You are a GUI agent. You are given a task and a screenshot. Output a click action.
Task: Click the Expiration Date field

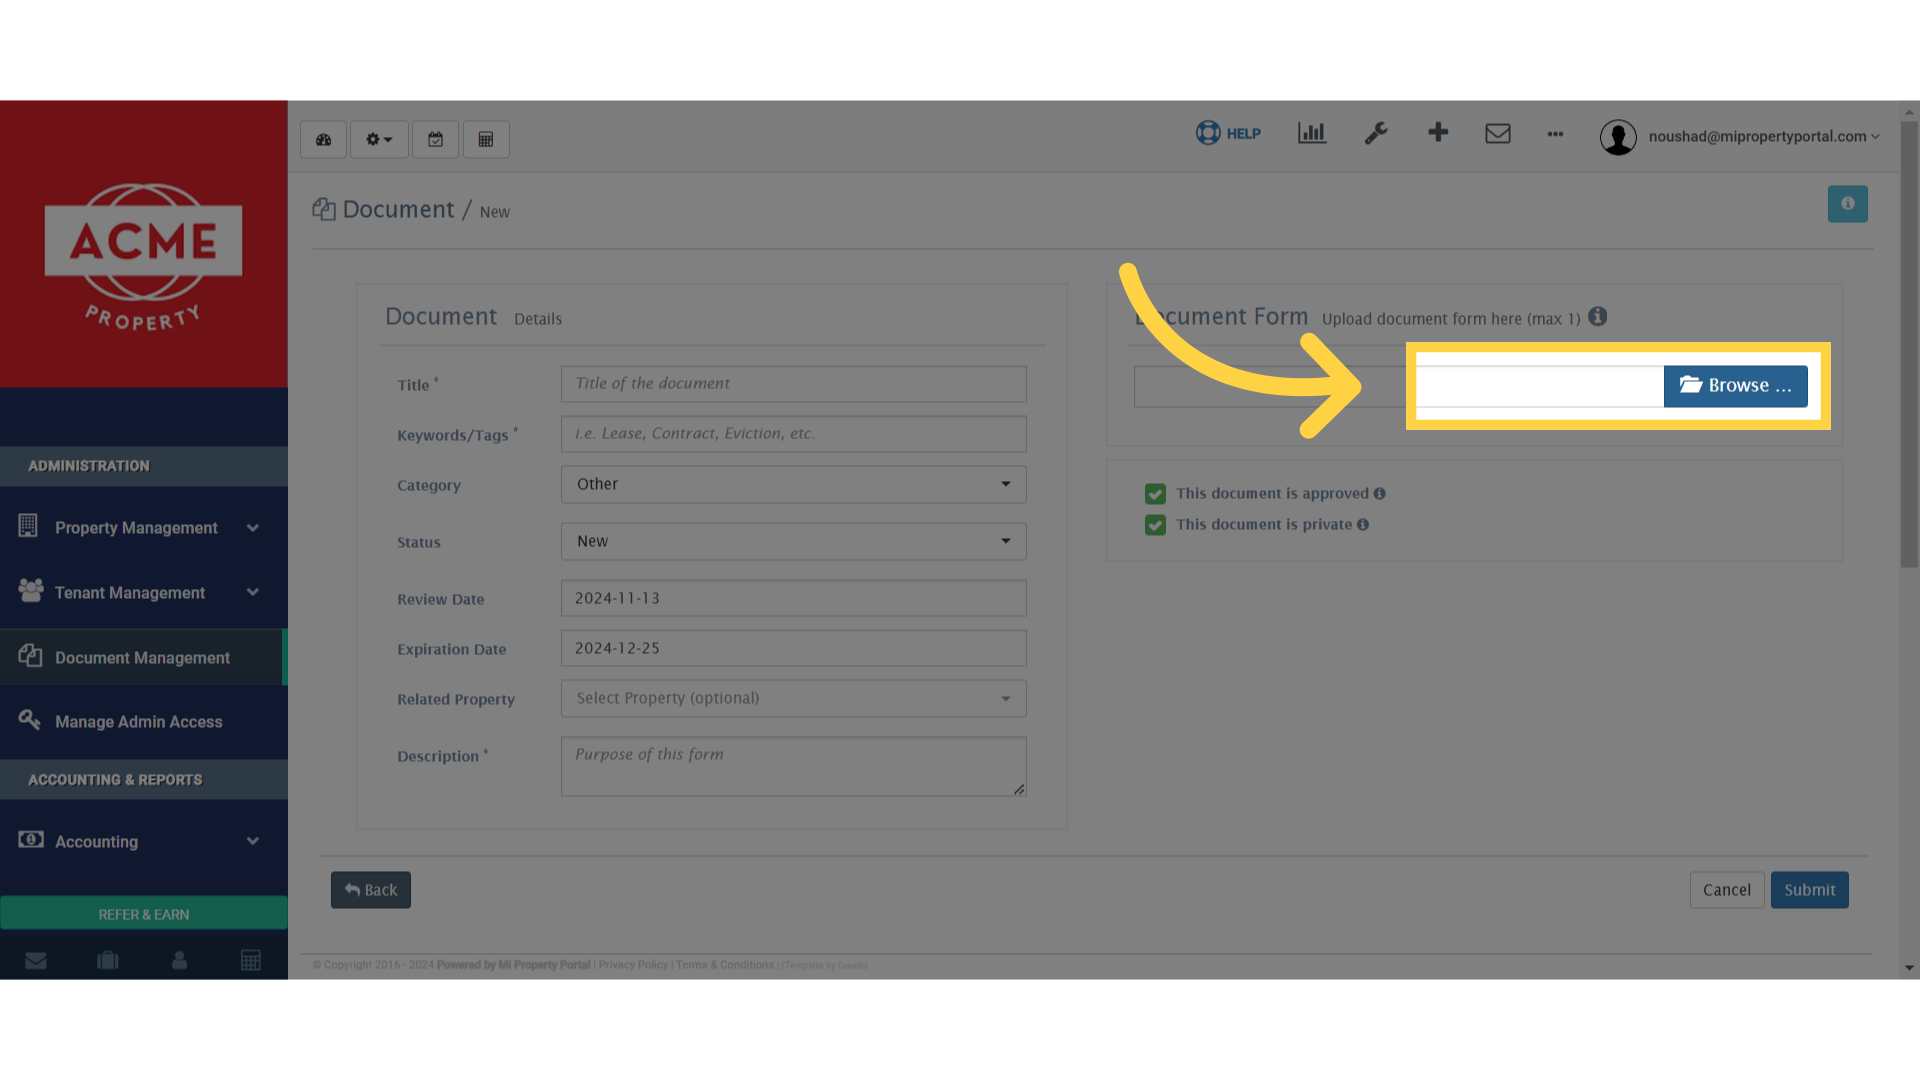794,649
